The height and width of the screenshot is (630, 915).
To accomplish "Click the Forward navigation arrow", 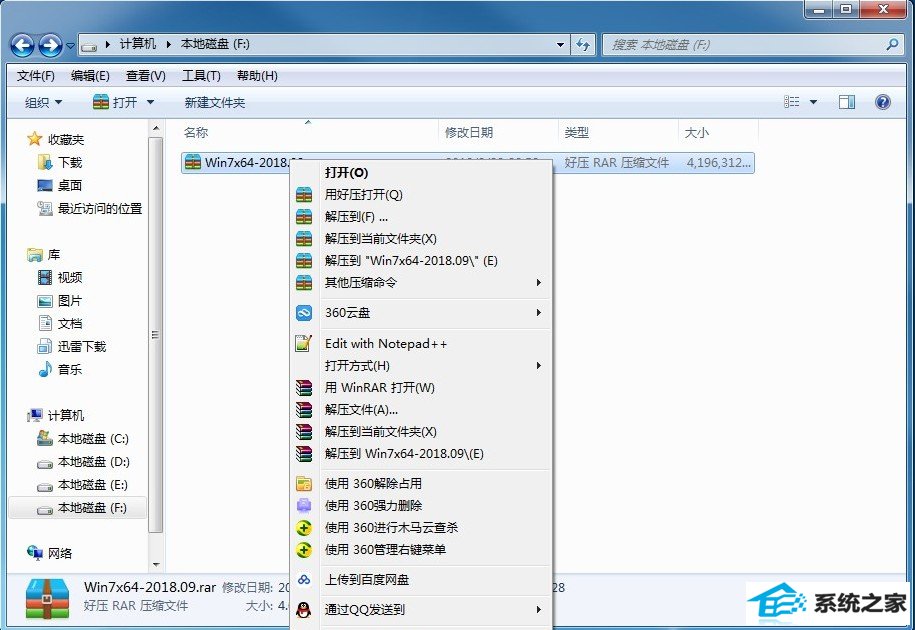I will [50, 45].
